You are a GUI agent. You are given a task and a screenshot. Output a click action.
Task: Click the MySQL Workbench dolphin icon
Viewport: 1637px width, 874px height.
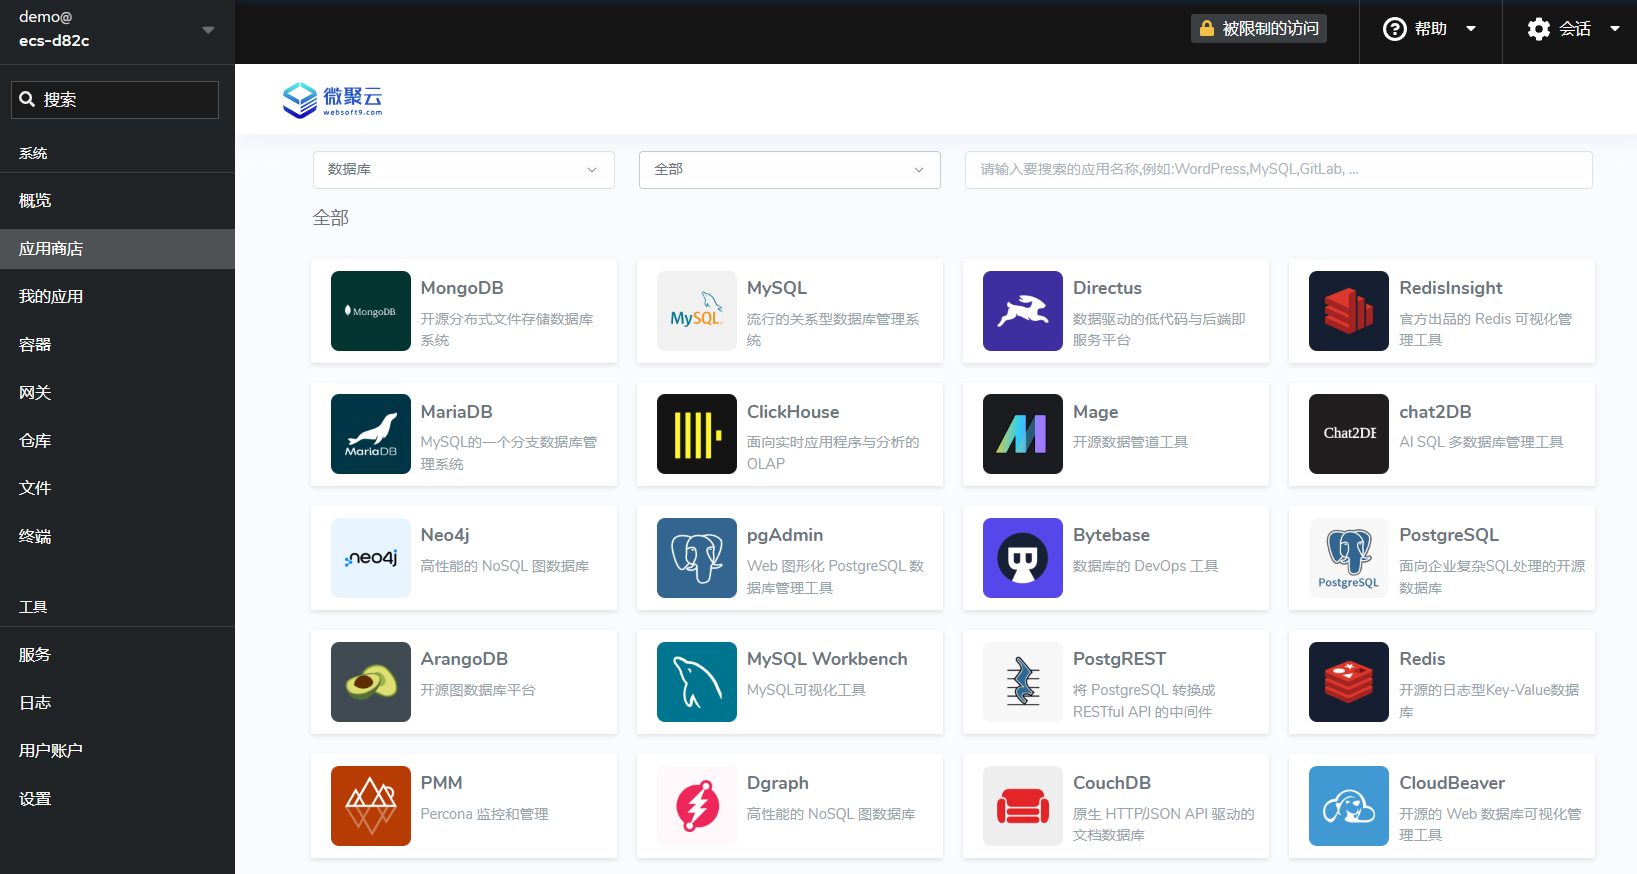click(x=696, y=682)
